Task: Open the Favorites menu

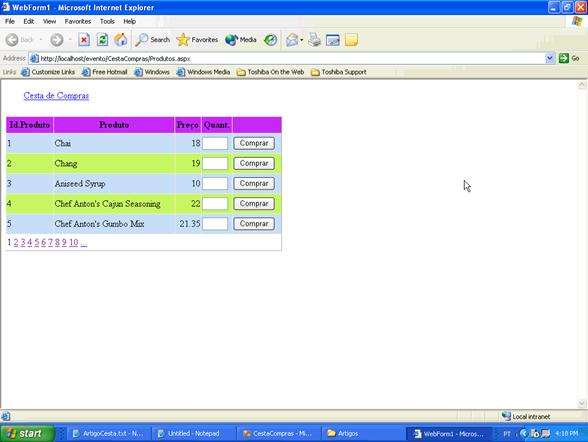Action: pos(78,21)
